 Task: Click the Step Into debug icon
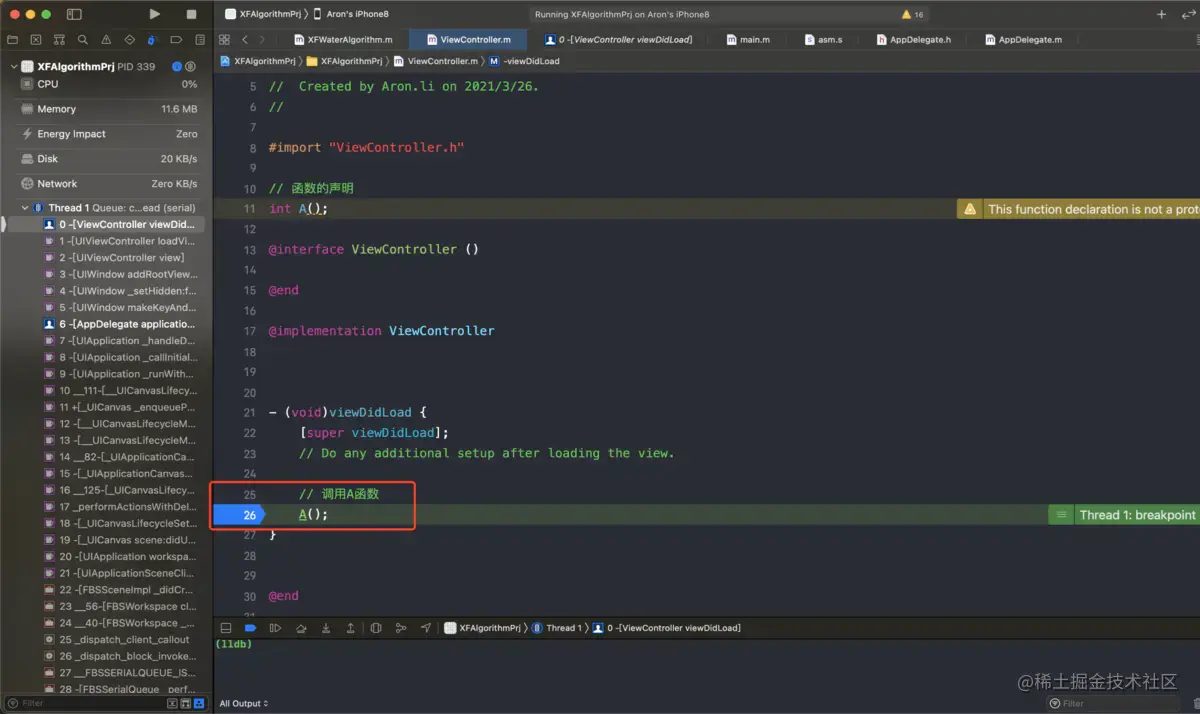(x=326, y=628)
